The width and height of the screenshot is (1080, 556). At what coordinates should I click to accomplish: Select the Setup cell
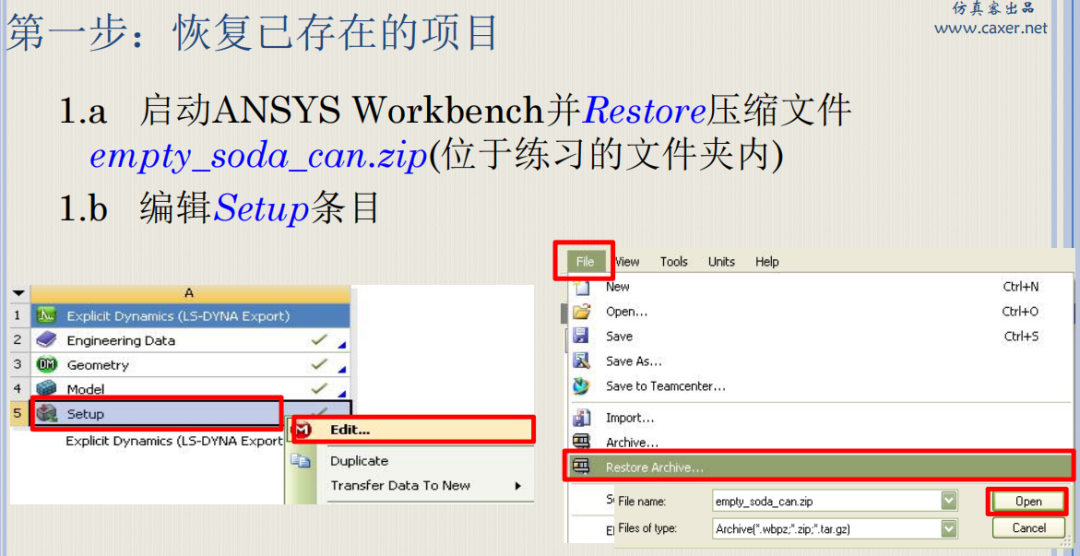point(157,413)
